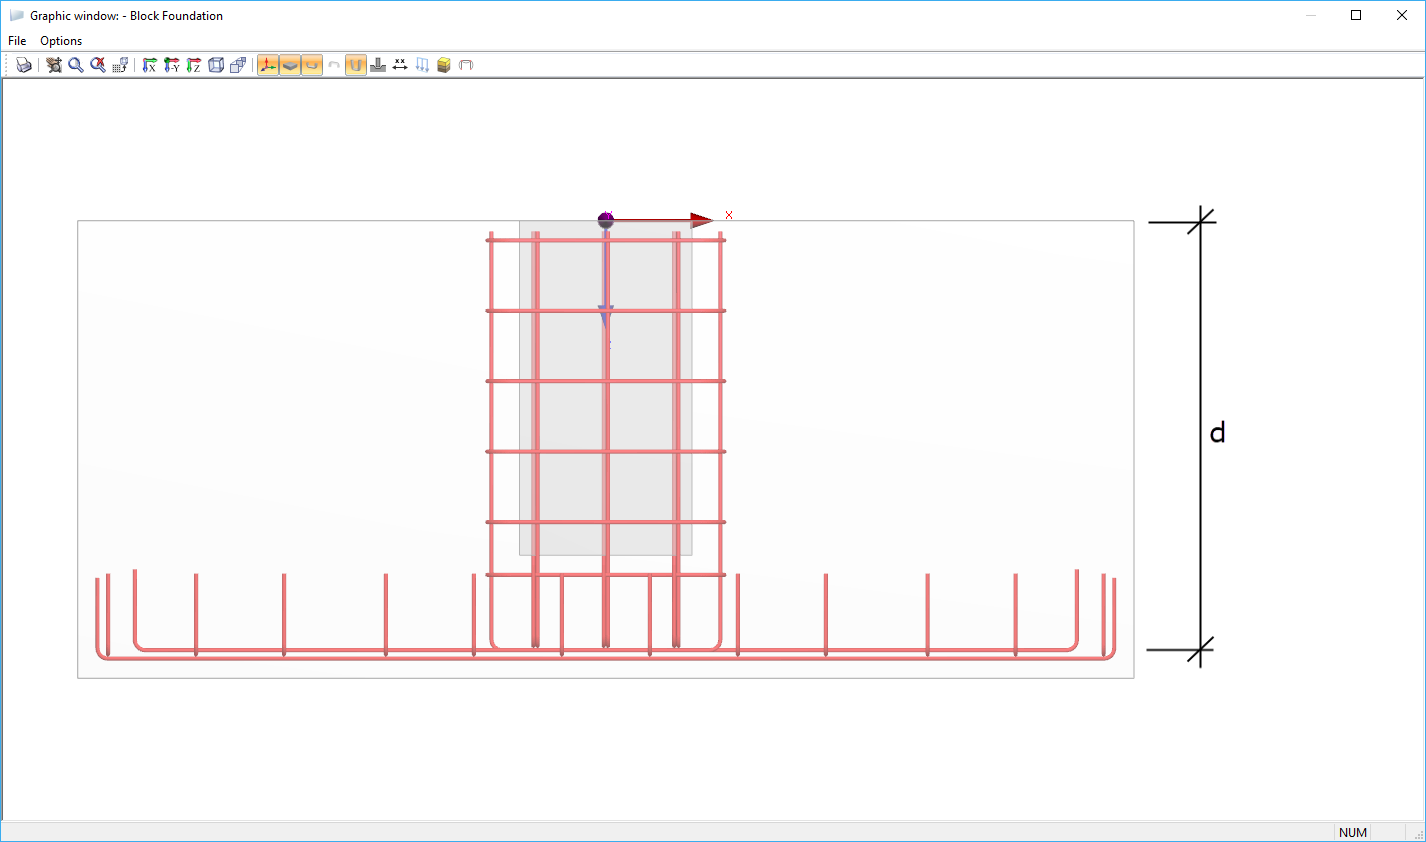Switch to the Z-axis view
This screenshot has height=842, width=1426.
[x=193, y=64]
